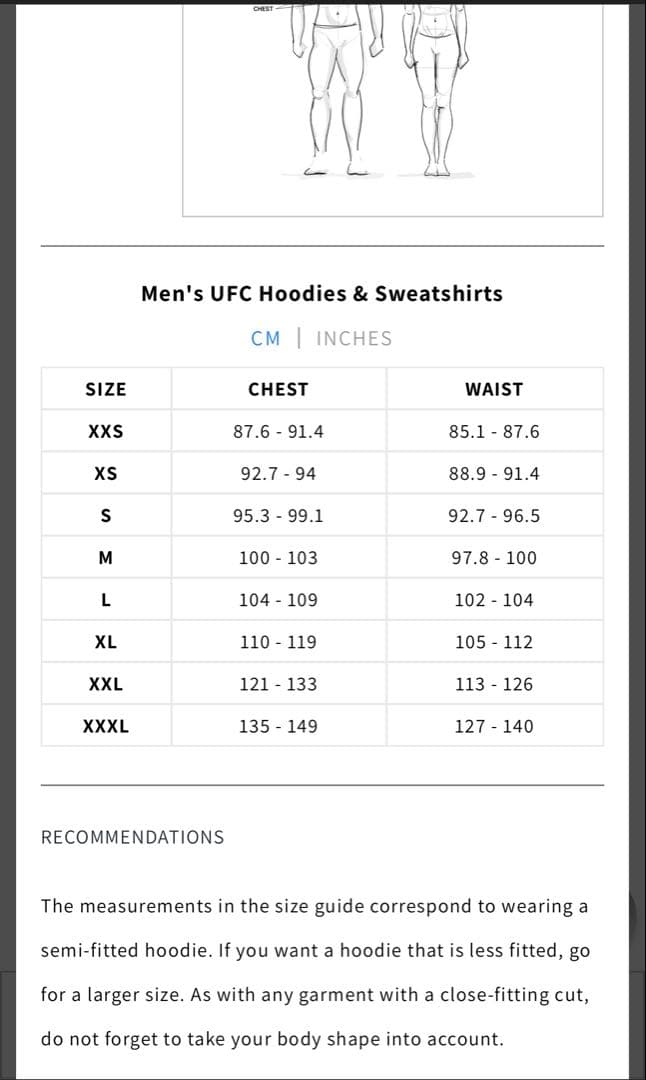Click the Men's UFC Hoodies & Sweatshirts title

coord(322,293)
